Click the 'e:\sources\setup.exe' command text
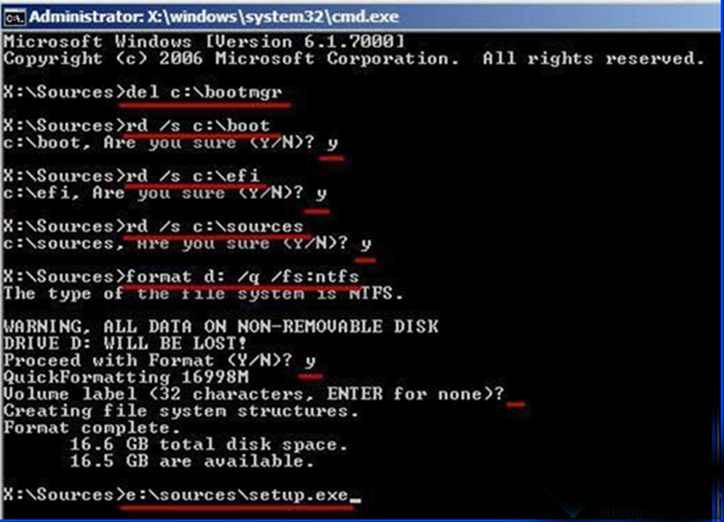Image resolution: width=724 pixels, height=522 pixels. pos(236,495)
